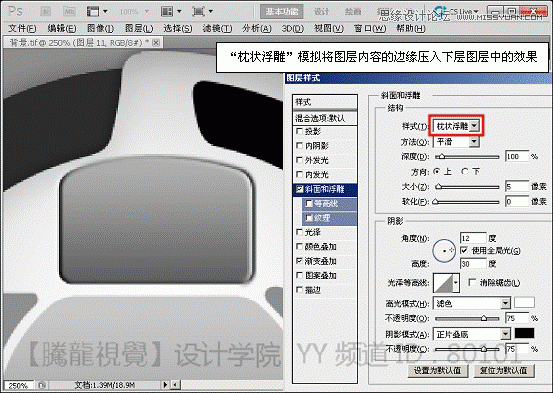Click the 深度 value field showing 100
This screenshot has width=553, height=393.
[517, 156]
